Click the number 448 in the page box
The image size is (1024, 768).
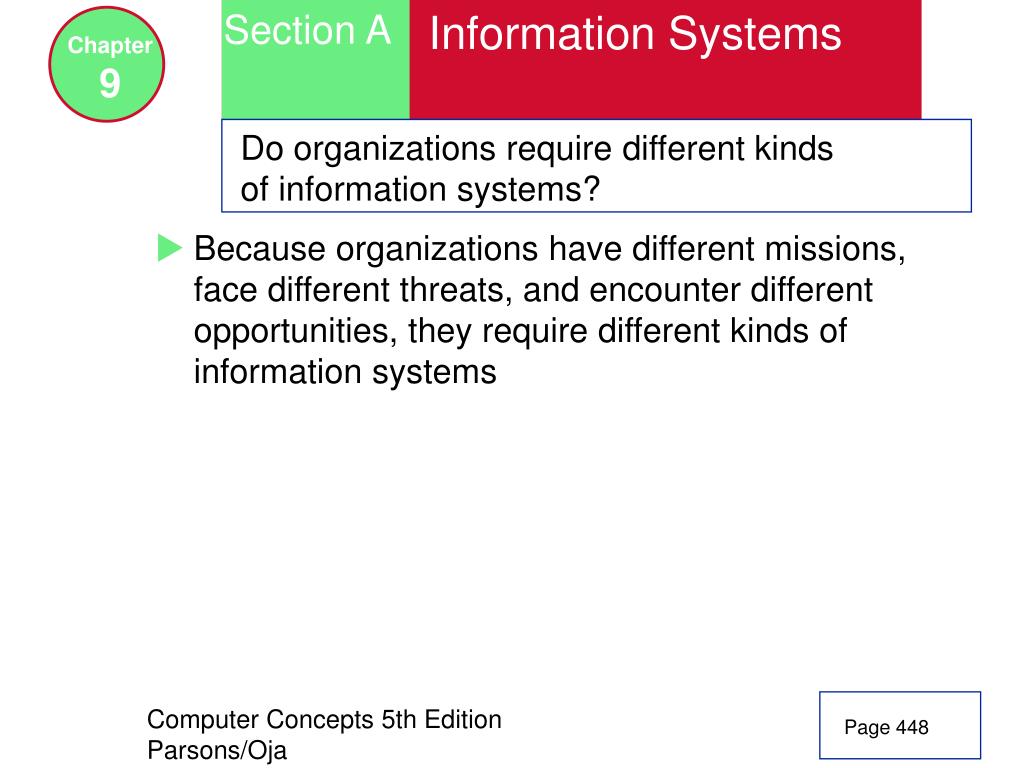click(x=912, y=727)
